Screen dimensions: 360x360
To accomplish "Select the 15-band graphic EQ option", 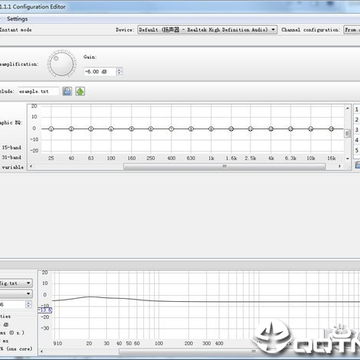I will coord(12,147).
